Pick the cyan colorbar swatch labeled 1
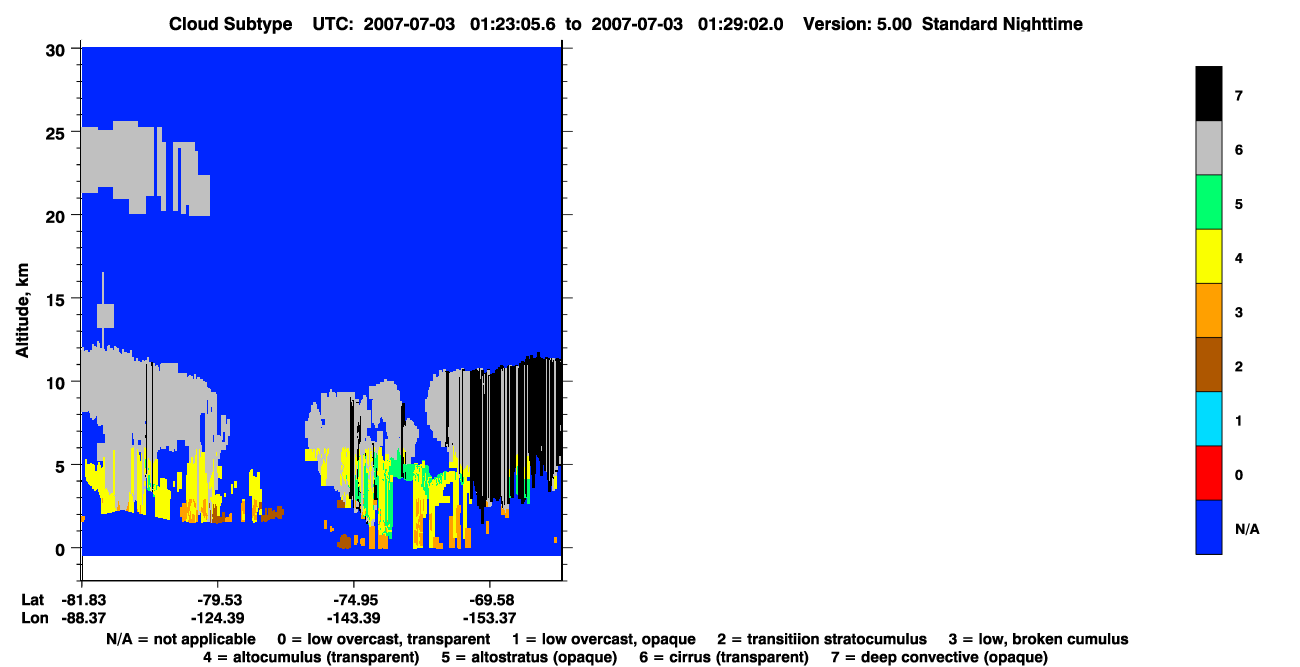Image resolution: width=1300 pixels, height=667 pixels. (x=1208, y=418)
